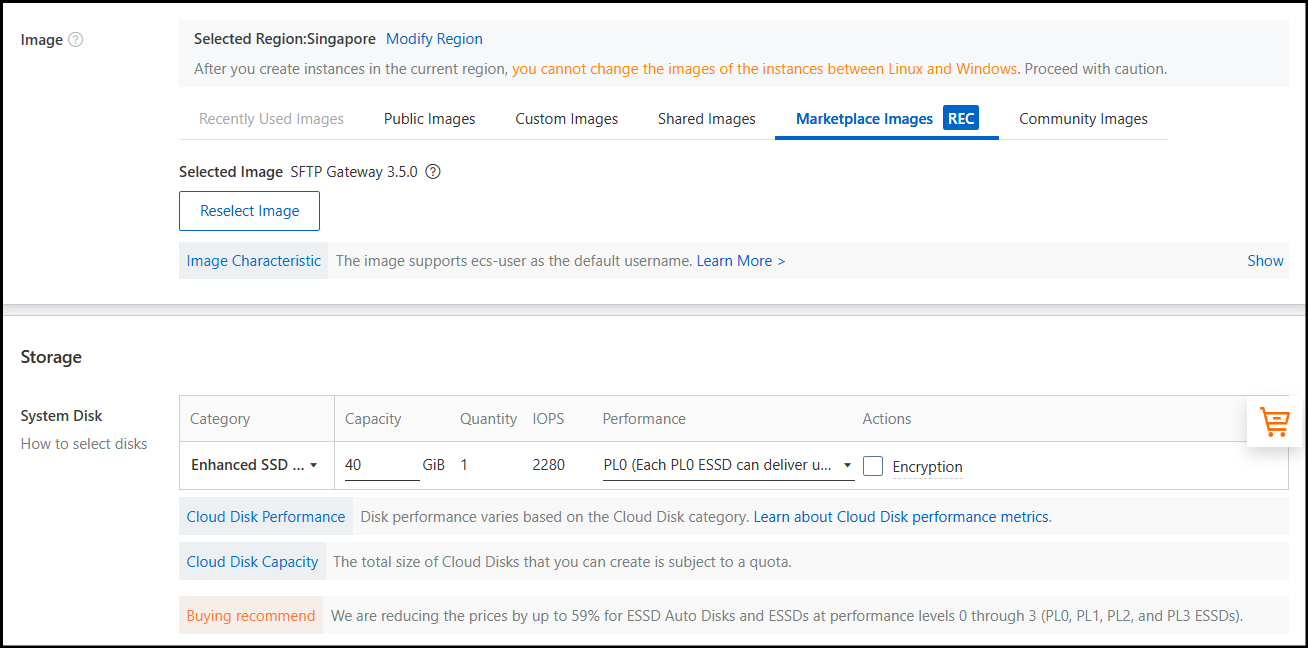
Task: Click help icon beside SFTP Gateway 3.5.0
Action: tap(433, 172)
